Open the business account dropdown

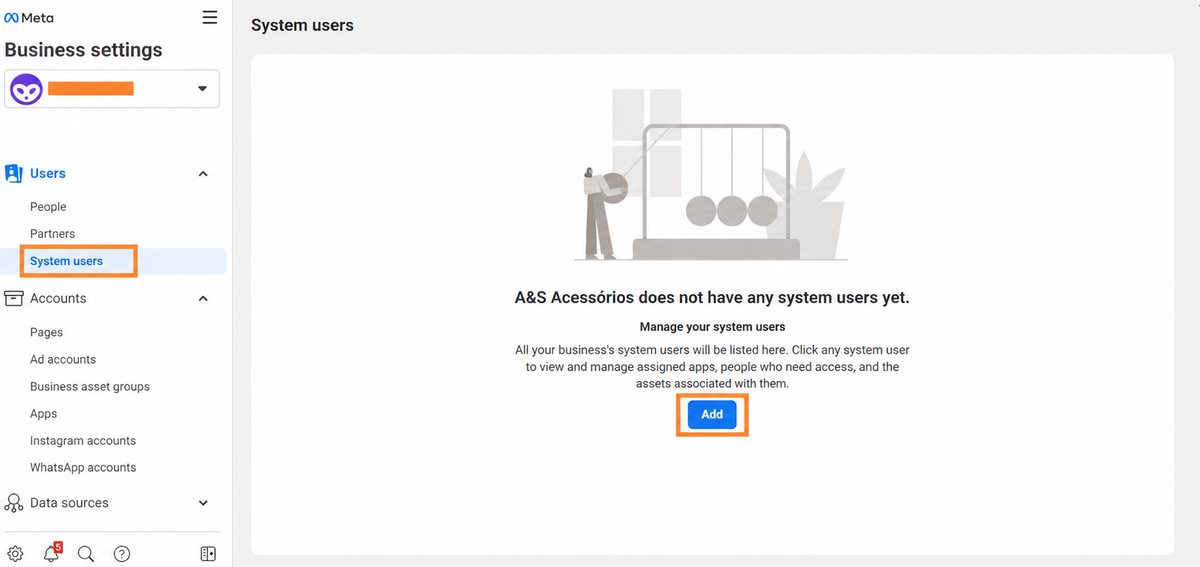[x=112, y=89]
